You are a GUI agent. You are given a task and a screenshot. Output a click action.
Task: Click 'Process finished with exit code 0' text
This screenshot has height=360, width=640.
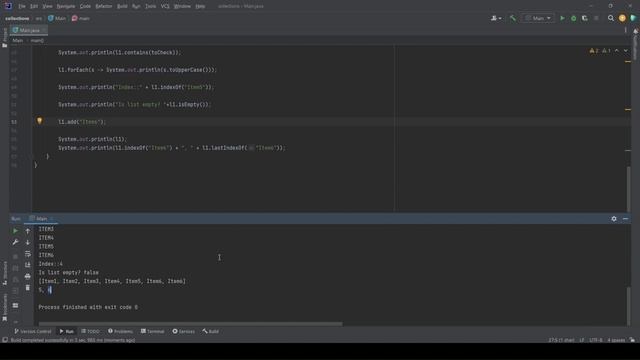tap(88, 307)
